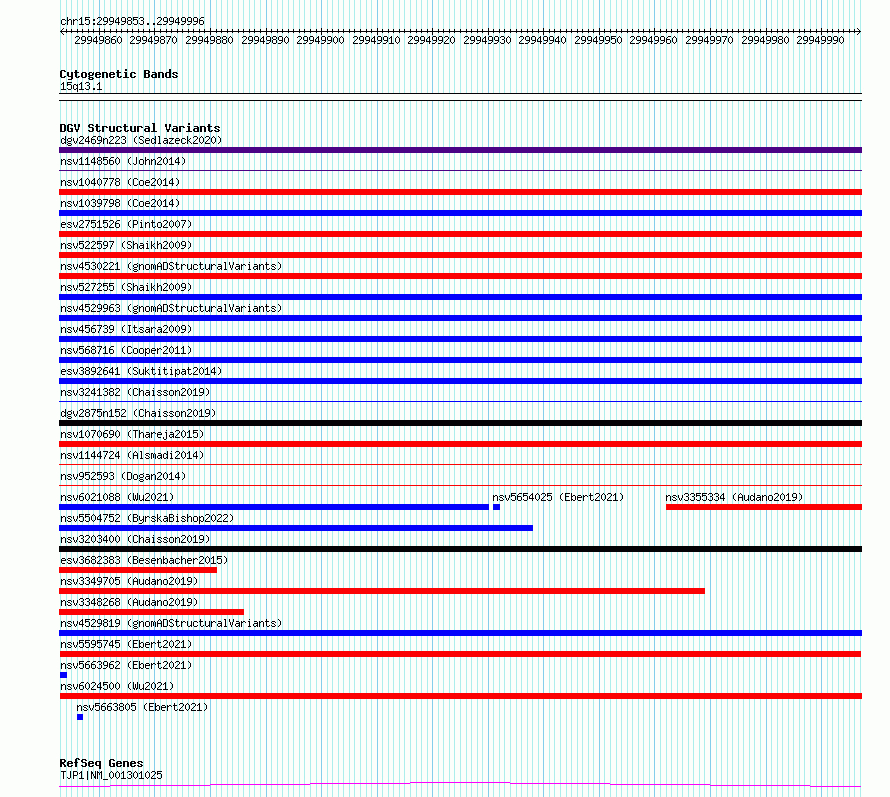Image resolution: width=890 pixels, height=797 pixels.
Task: Open nsv4529819 (gnomADStructuralVariants) entry
Action: [x=171, y=623]
